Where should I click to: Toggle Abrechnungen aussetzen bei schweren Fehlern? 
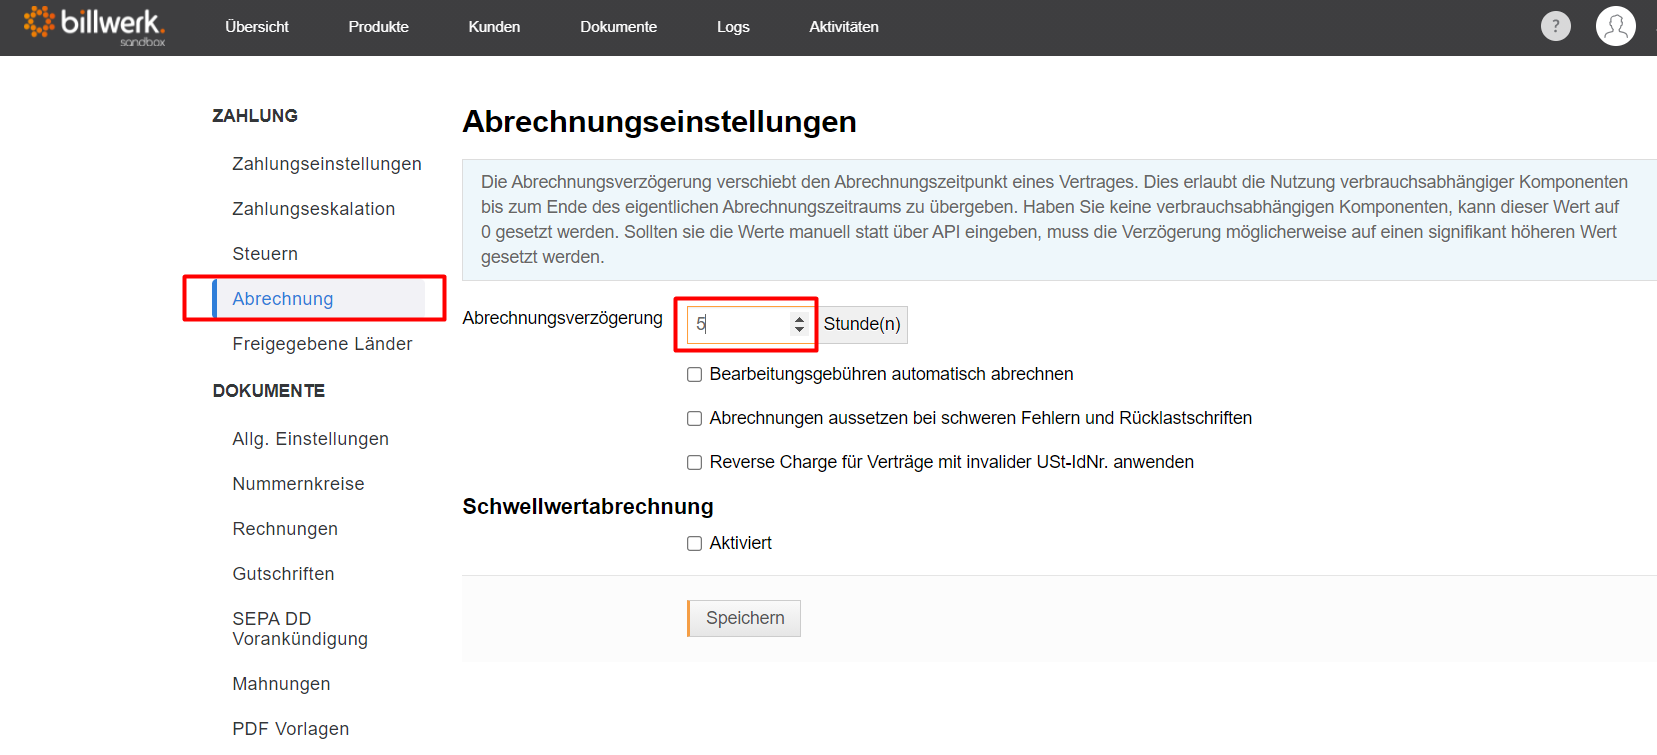[x=694, y=419]
